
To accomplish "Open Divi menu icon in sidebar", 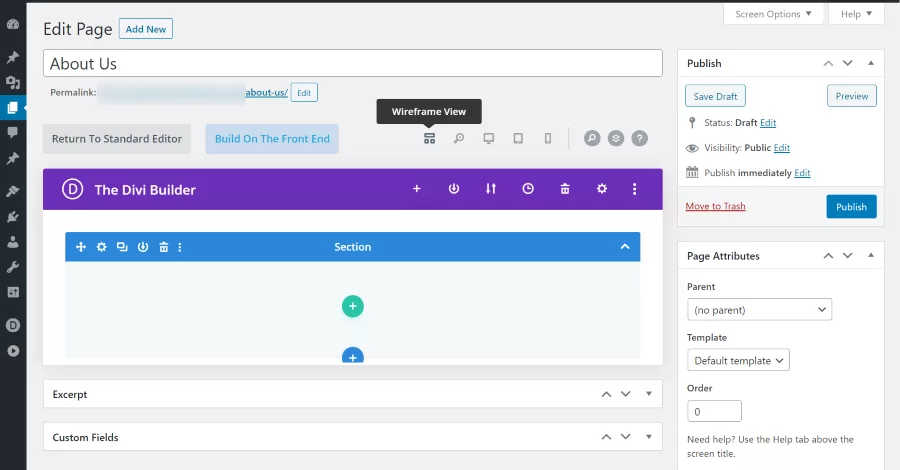I will pyautogui.click(x=13, y=325).
